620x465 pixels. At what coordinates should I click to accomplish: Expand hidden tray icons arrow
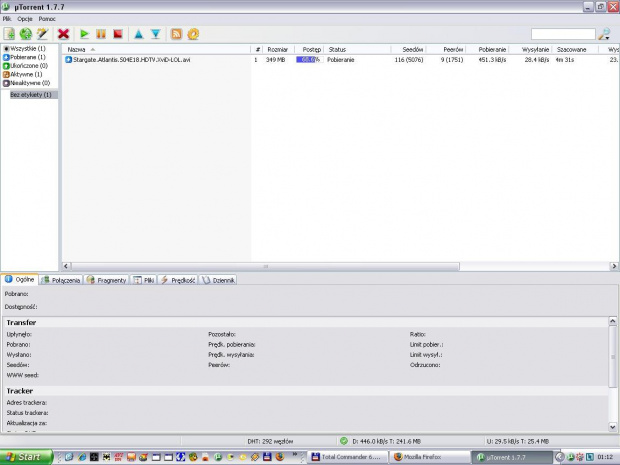click(x=560, y=457)
